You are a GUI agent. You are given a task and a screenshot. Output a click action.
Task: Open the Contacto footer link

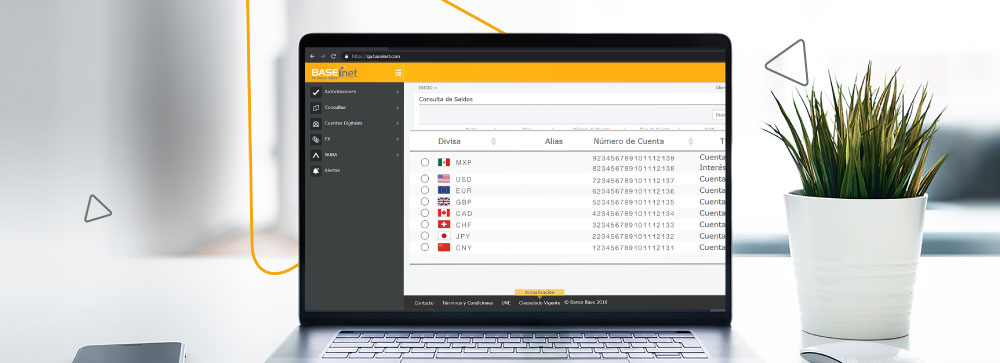coord(424,303)
